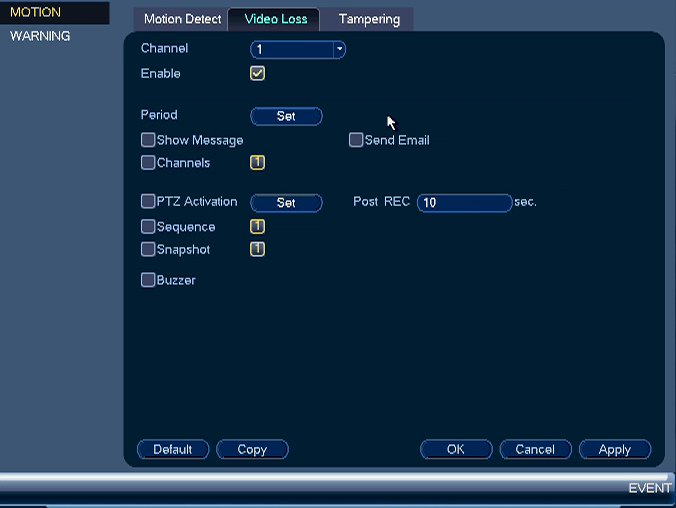Toggle channel 1 box beside Sequence
Image resolution: width=676 pixels, height=508 pixels.
257,226
